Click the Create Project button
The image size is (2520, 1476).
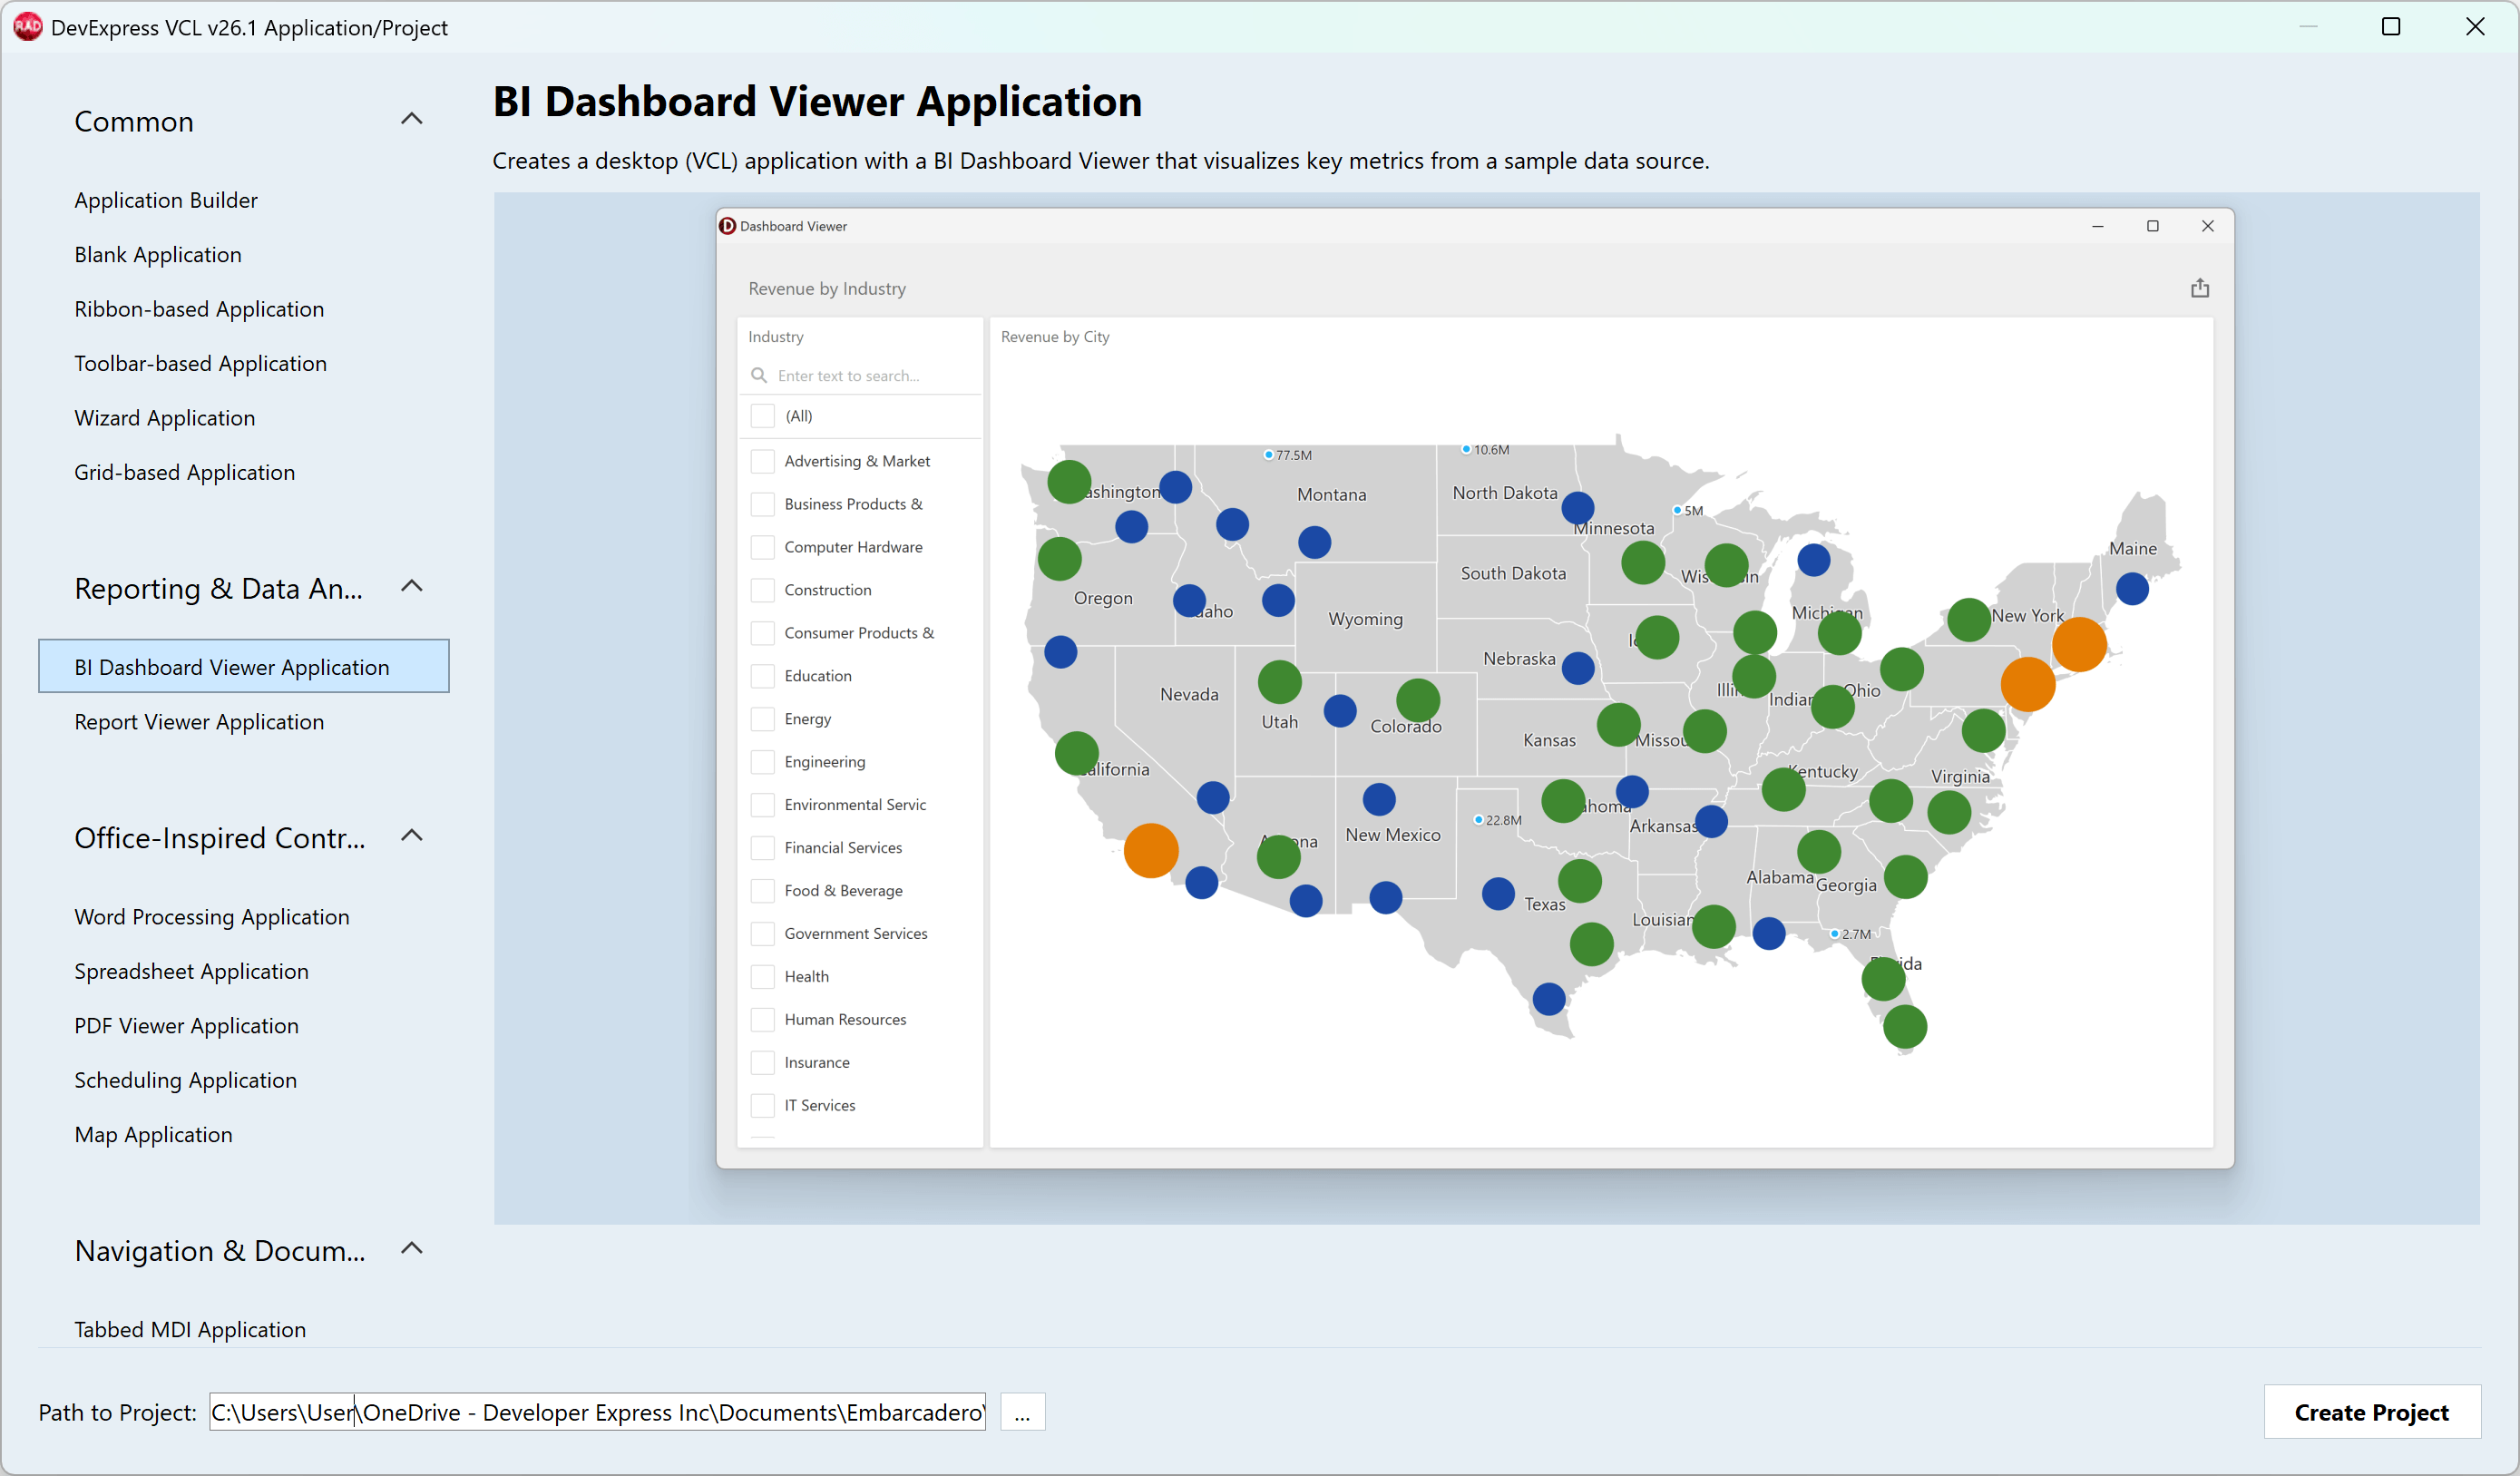pos(2371,1412)
